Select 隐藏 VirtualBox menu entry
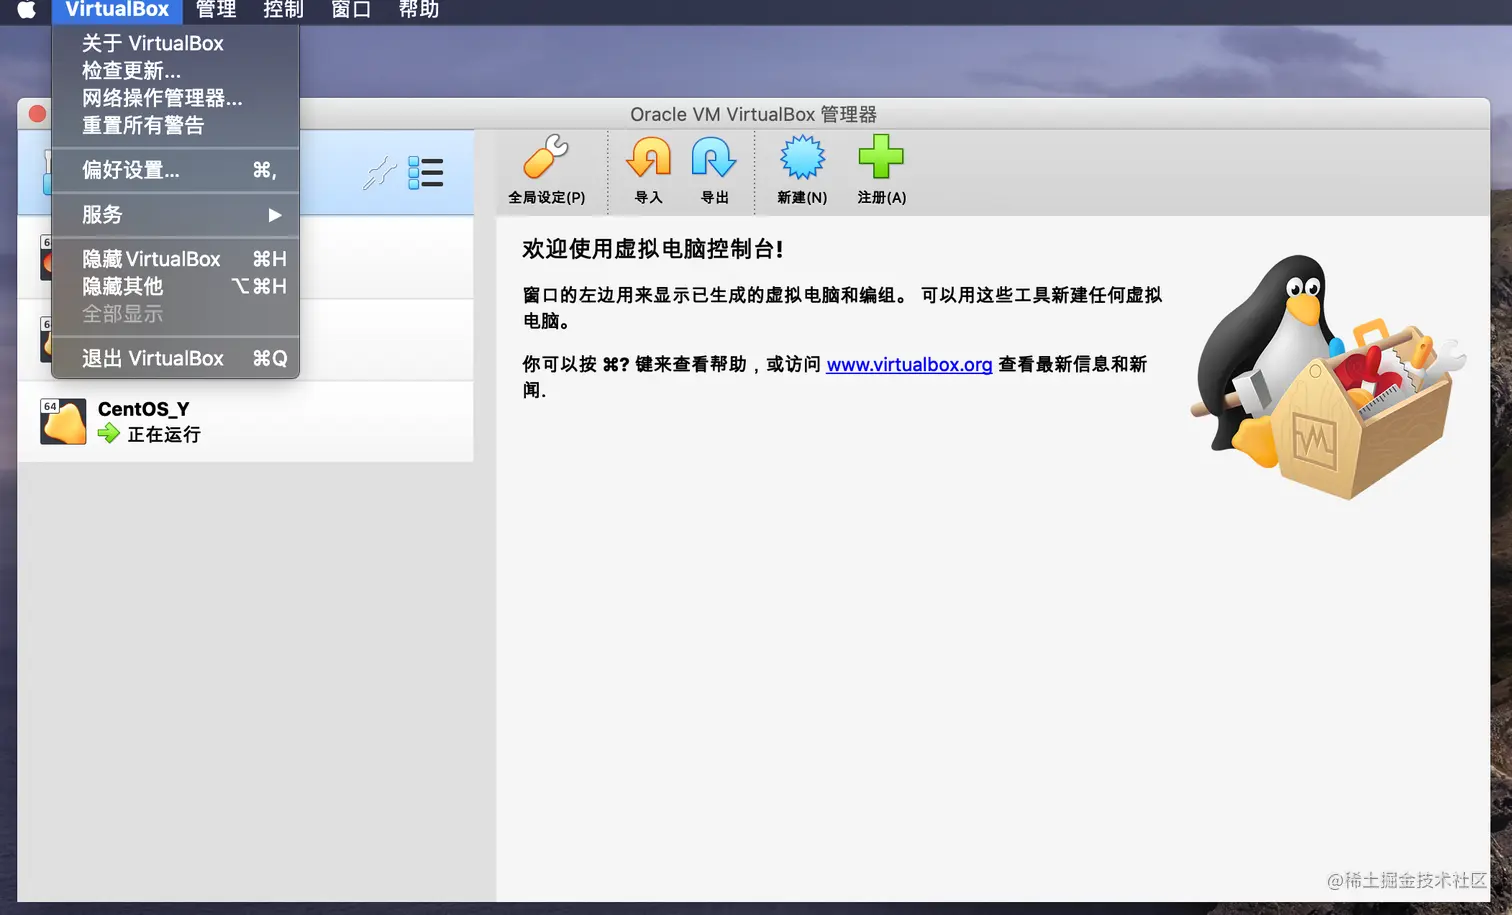This screenshot has height=915, width=1512. pos(176,259)
